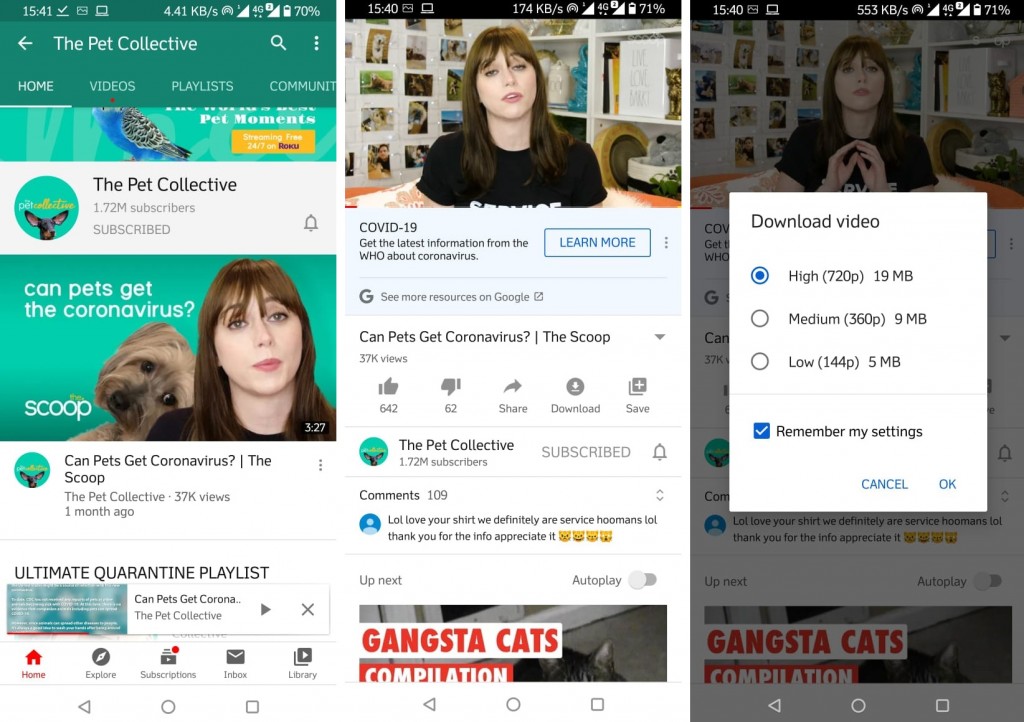Screen dimensions: 1024x722
Task: Switch to the PLAYLISTS tab
Action: (202, 86)
